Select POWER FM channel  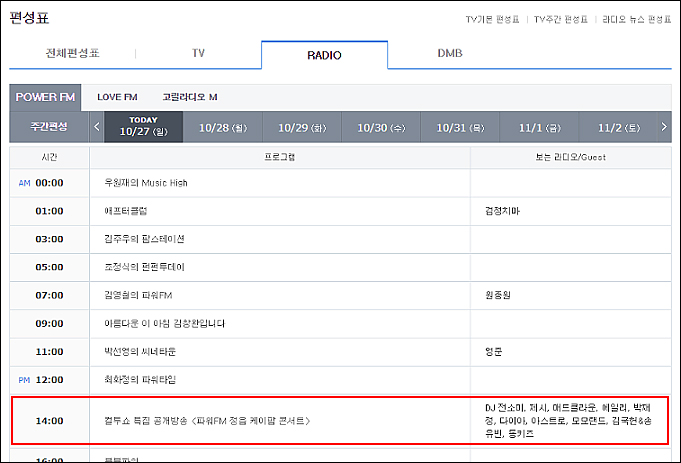coord(45,97)
